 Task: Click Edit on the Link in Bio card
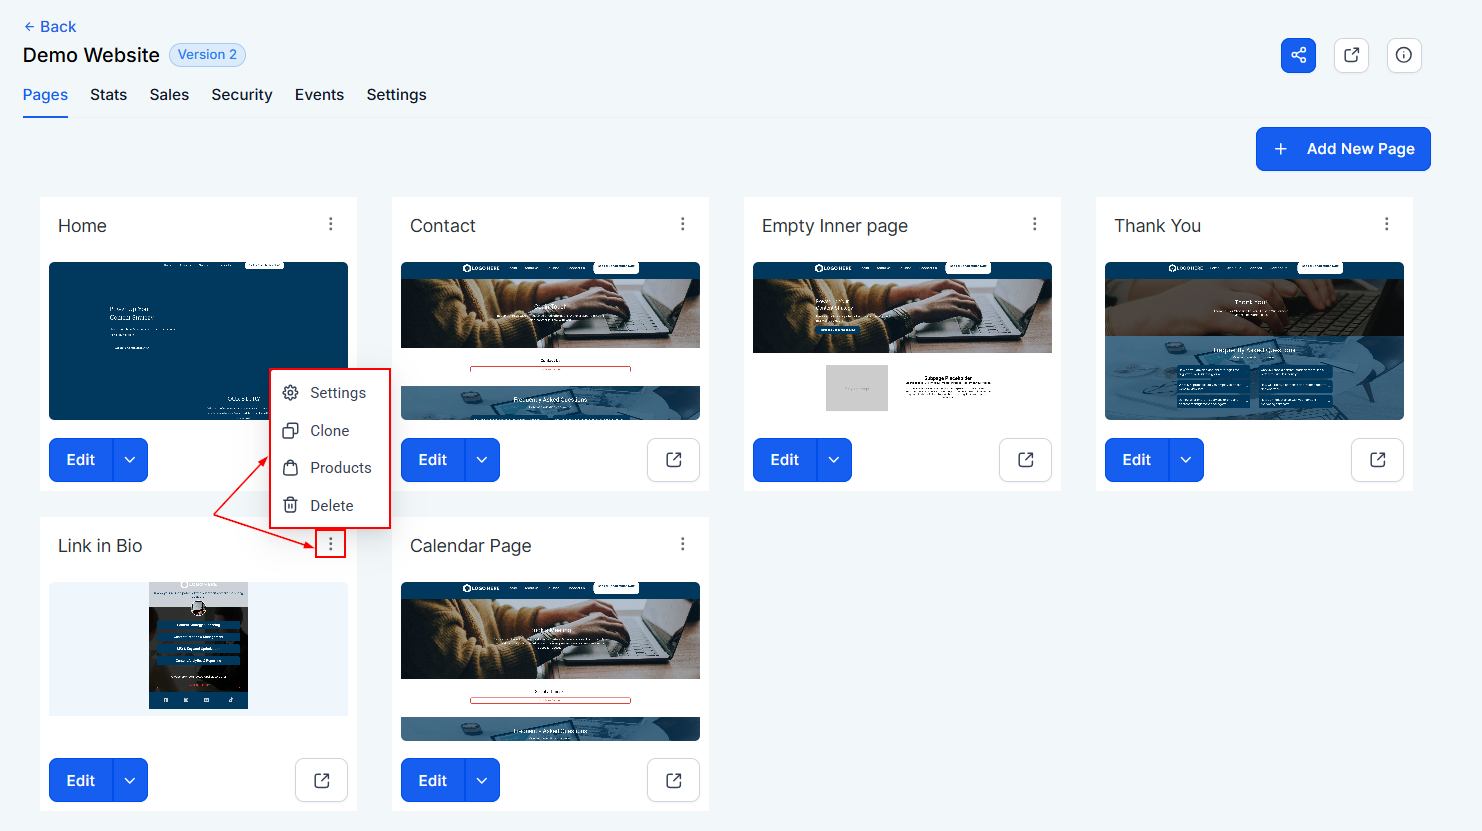click(81, 780)
